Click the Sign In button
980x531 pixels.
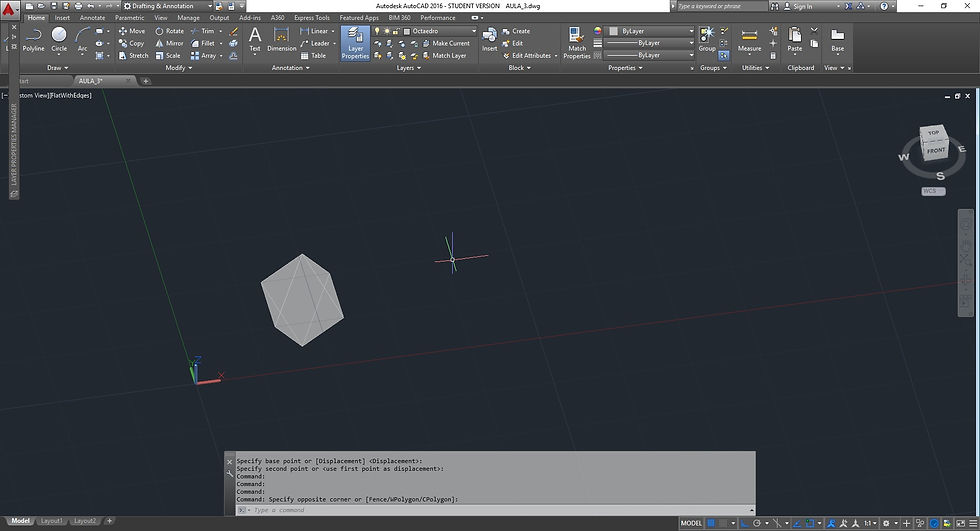pos(802,6)
